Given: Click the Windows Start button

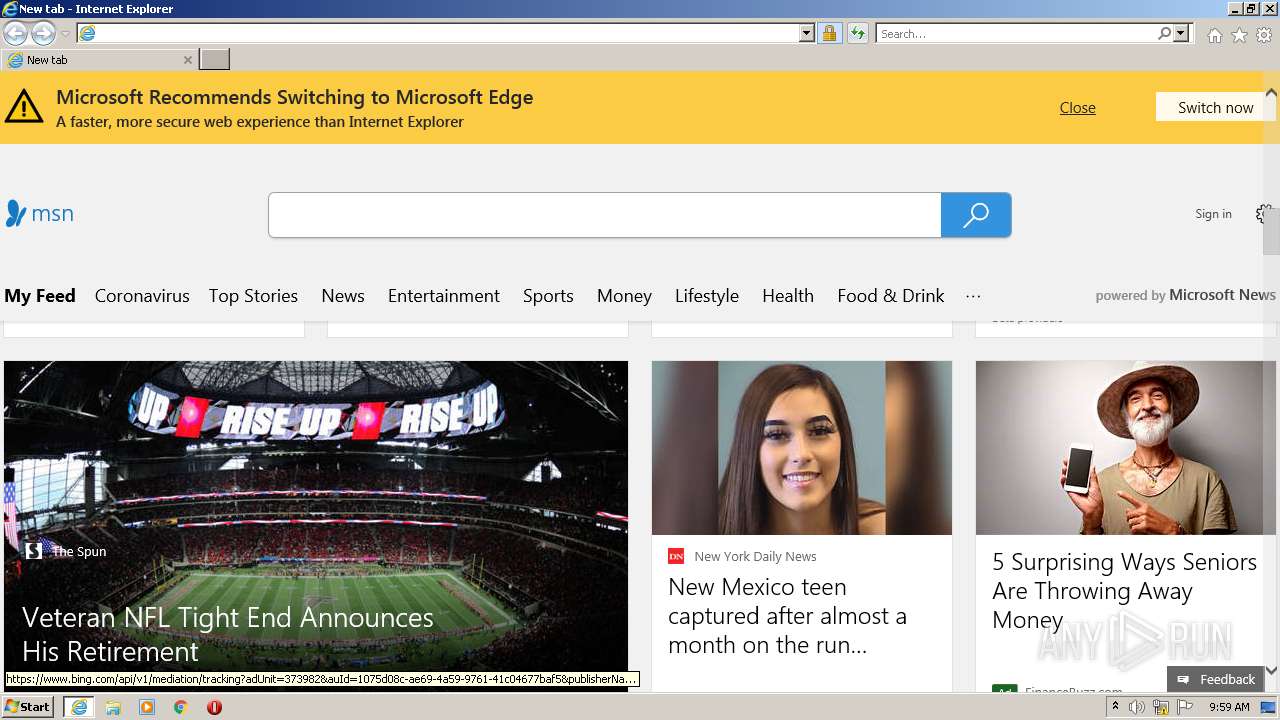Looking at the screenshot, I should click(x=27, y=706).
